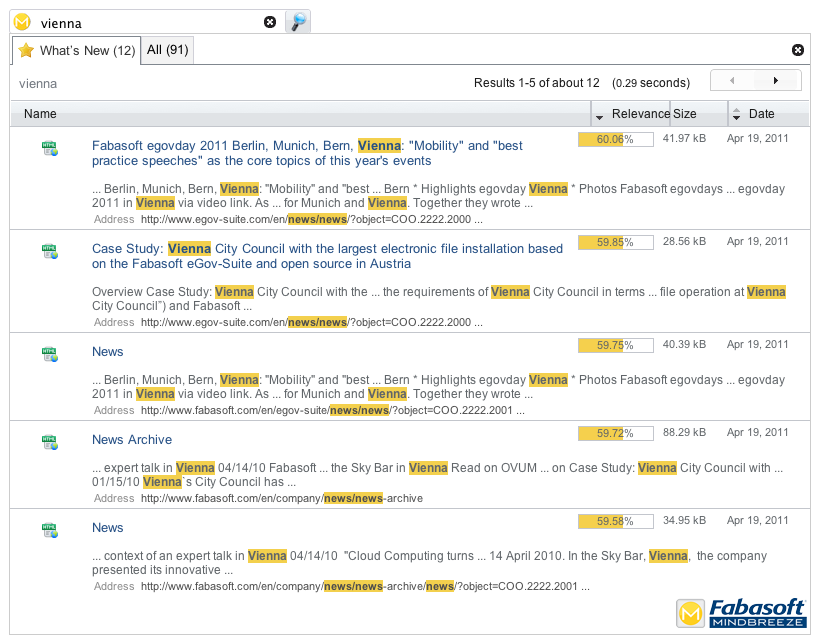820x644 pixels.
Task: Switch to the All (91) tab
Action: click(x=167, y=50)
